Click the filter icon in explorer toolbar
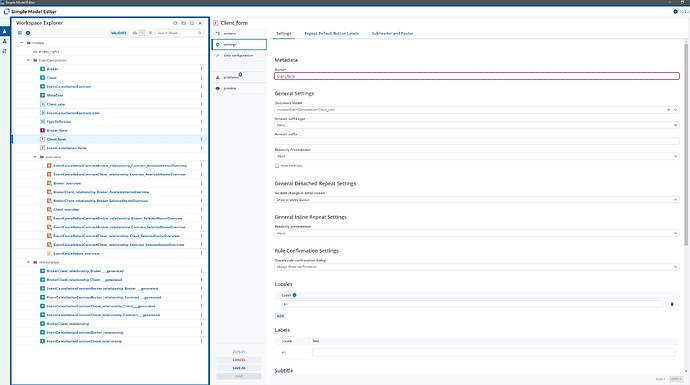Viewport: 690px width, 385px height. click(150, 33)
